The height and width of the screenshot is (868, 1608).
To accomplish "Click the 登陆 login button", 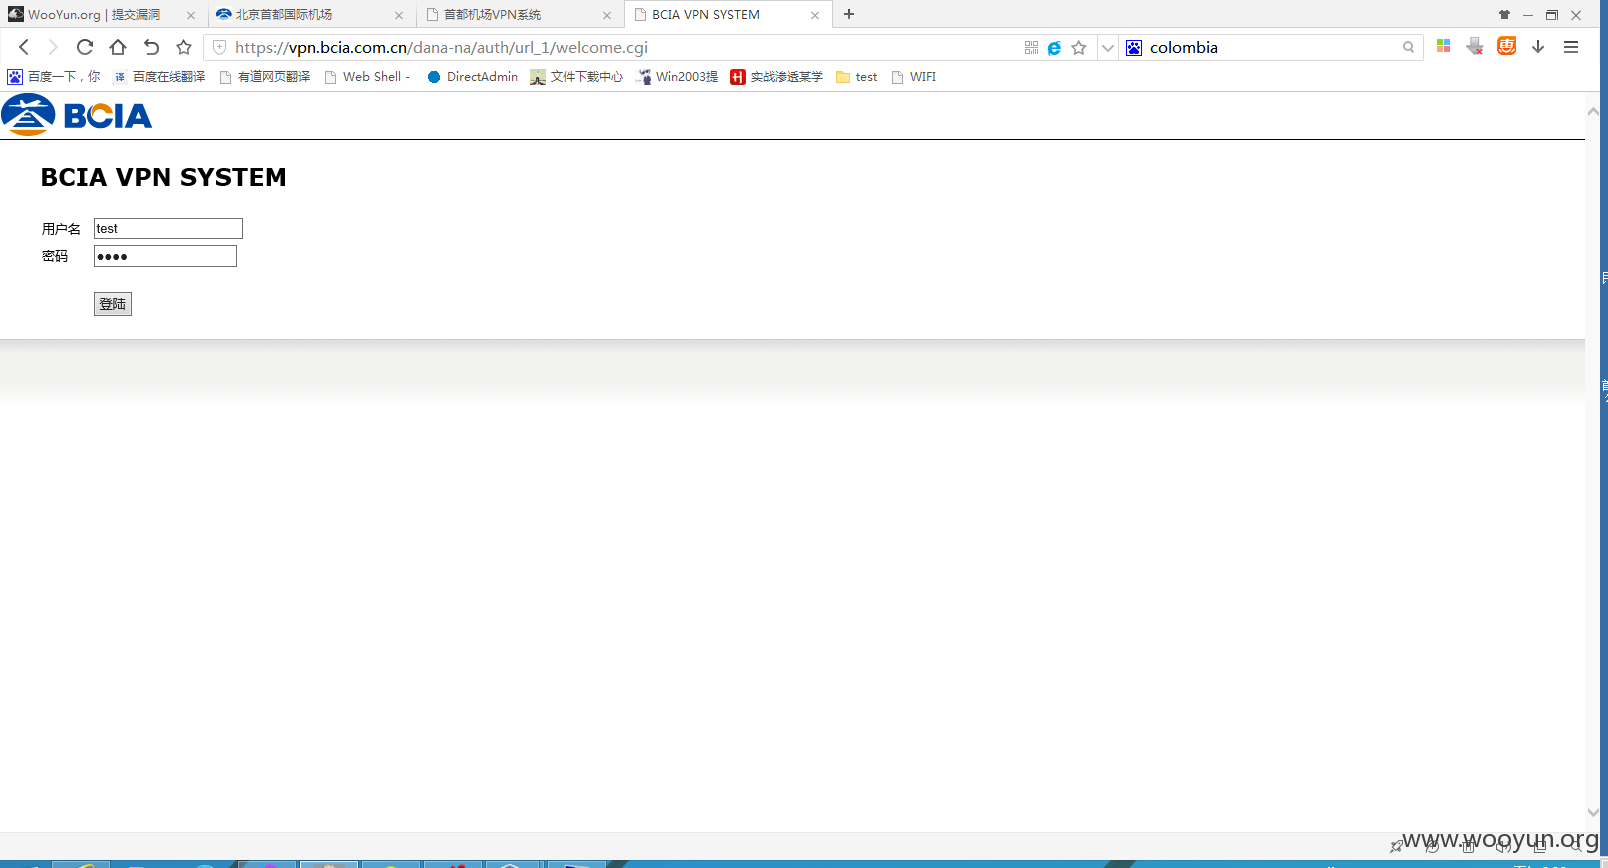I will (x=113, y=304).
